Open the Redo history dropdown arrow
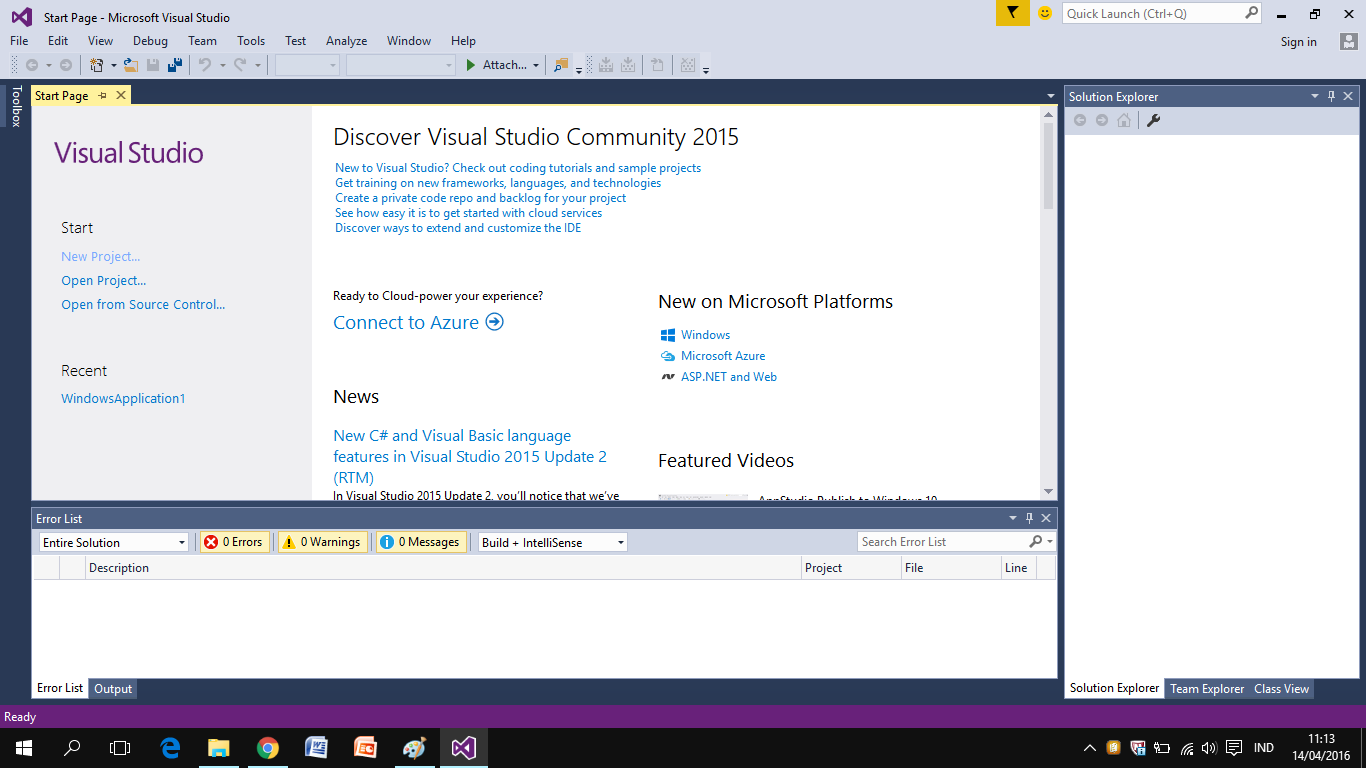Image resolution: width=1366 pixels, height=768 pixels. tap(257, 64)
